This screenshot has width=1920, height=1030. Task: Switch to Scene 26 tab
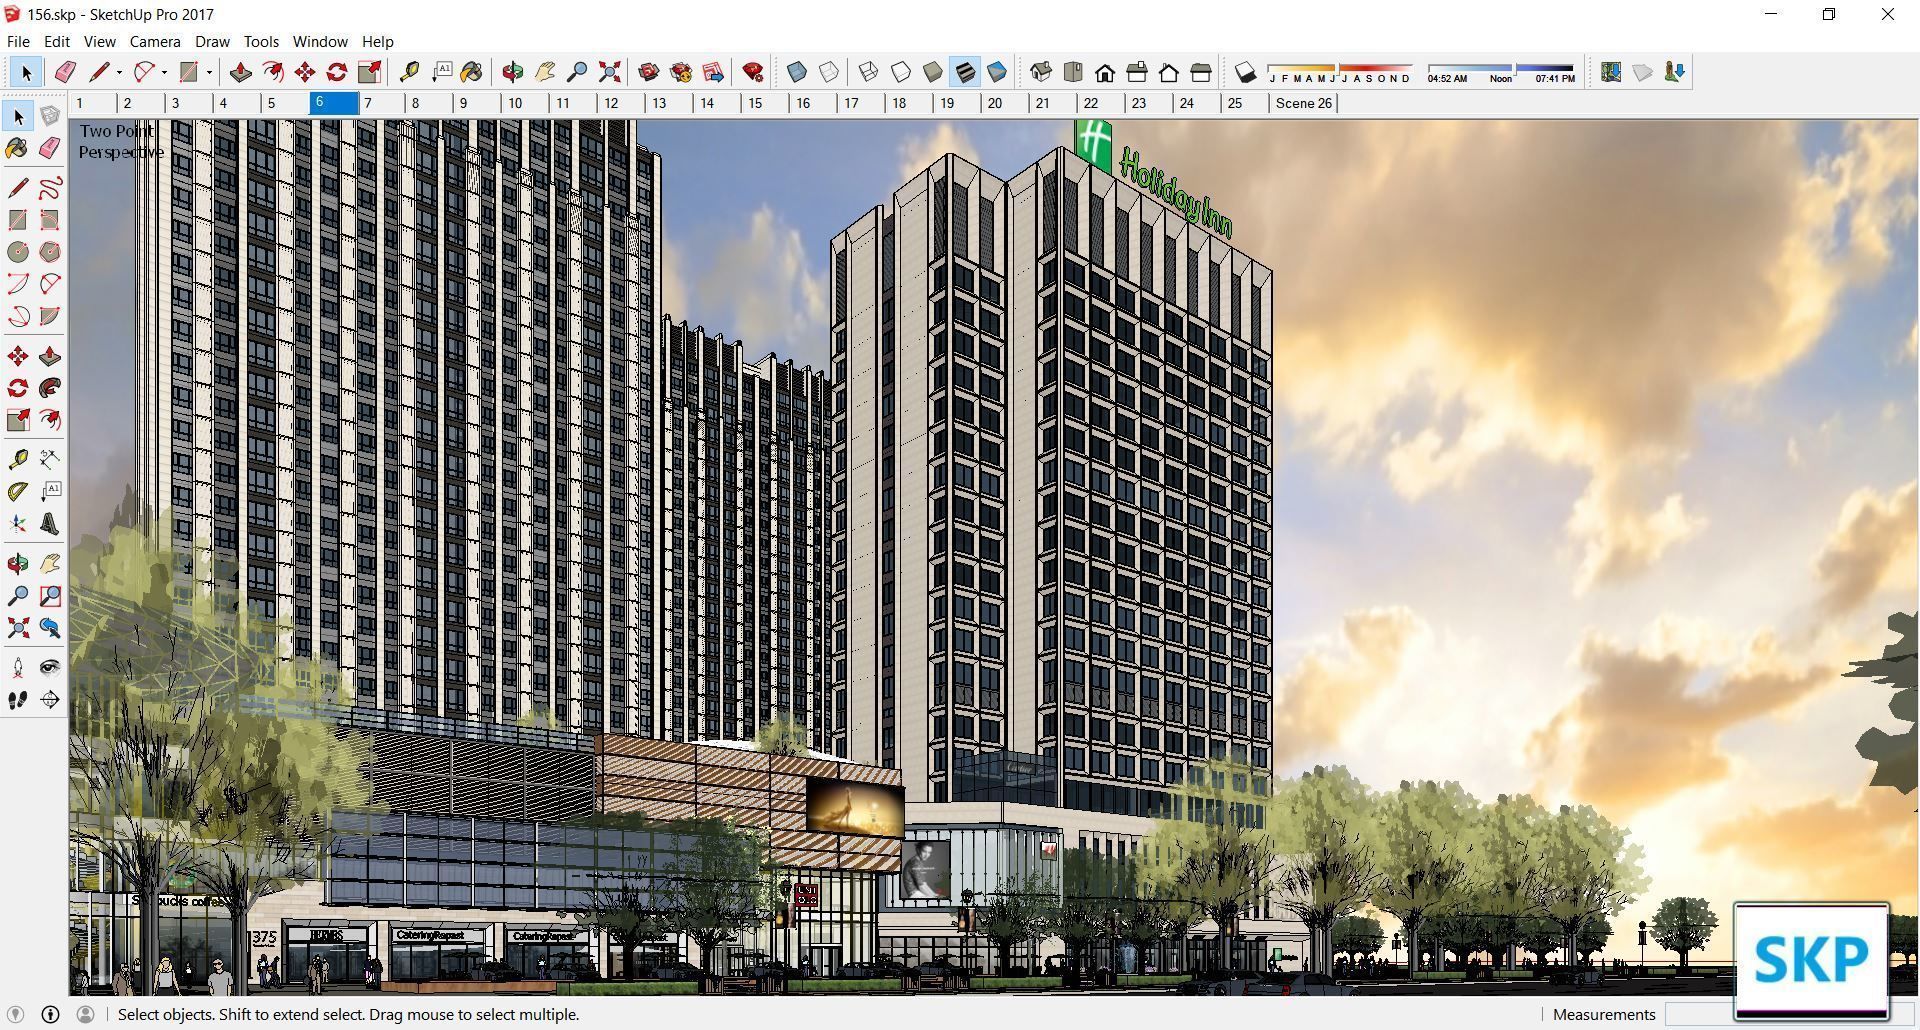(x=1303, y=103)
